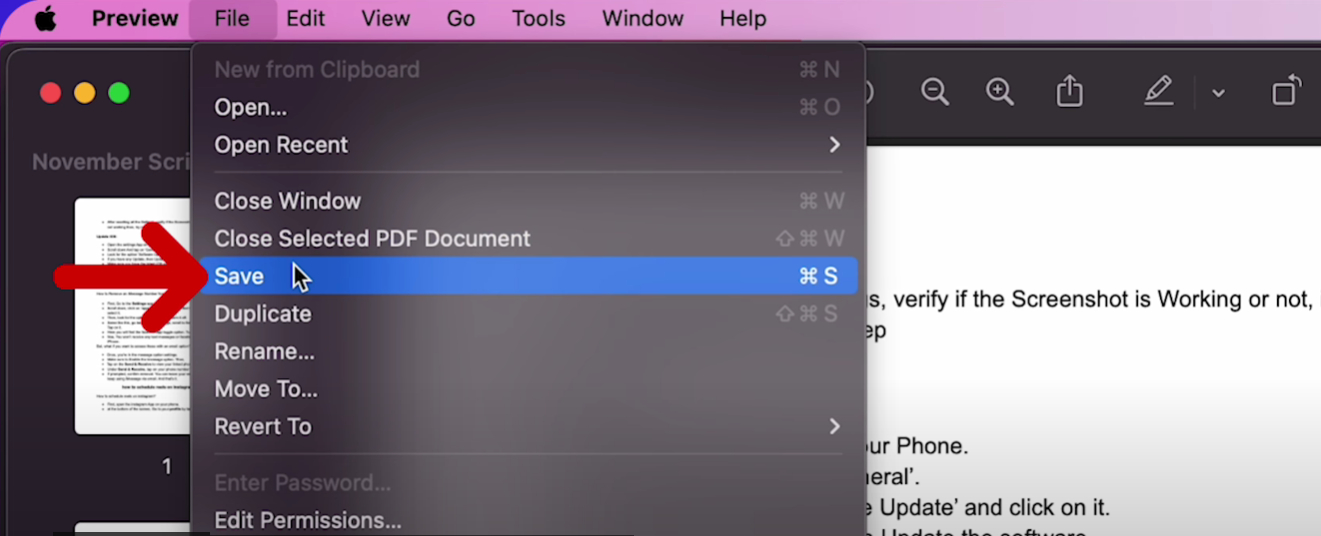Image resolution: width=1321 pixels, height=536 pixels.
Task: Click the Markup pen icon
Action: pyautogui.click(x=1158, y=92)
